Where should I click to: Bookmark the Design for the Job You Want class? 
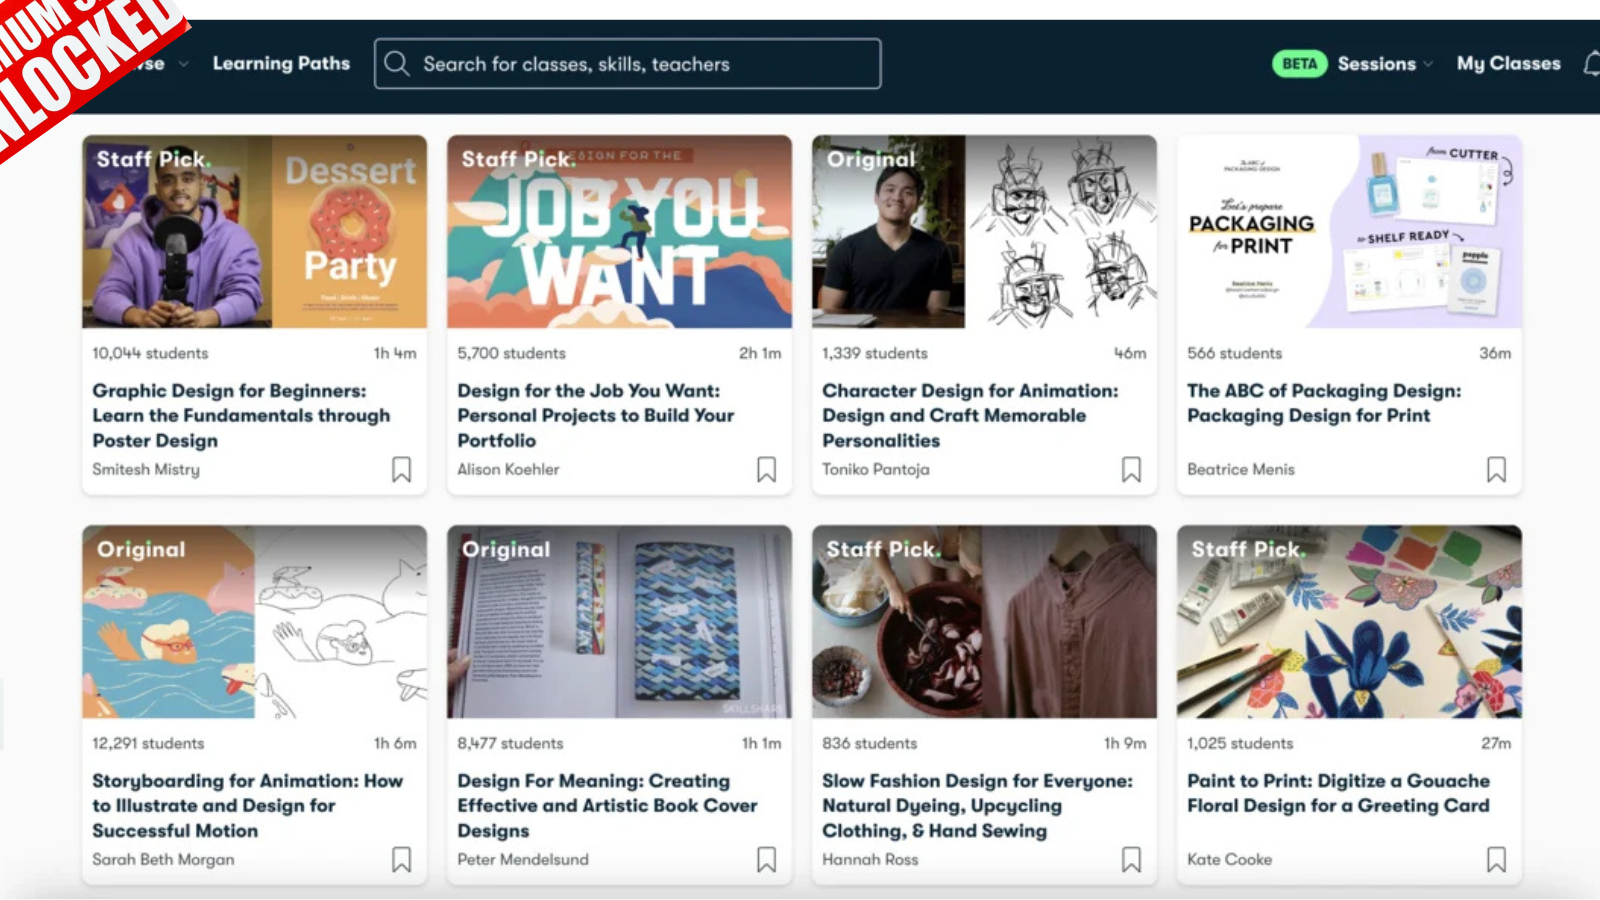(767, 469)
